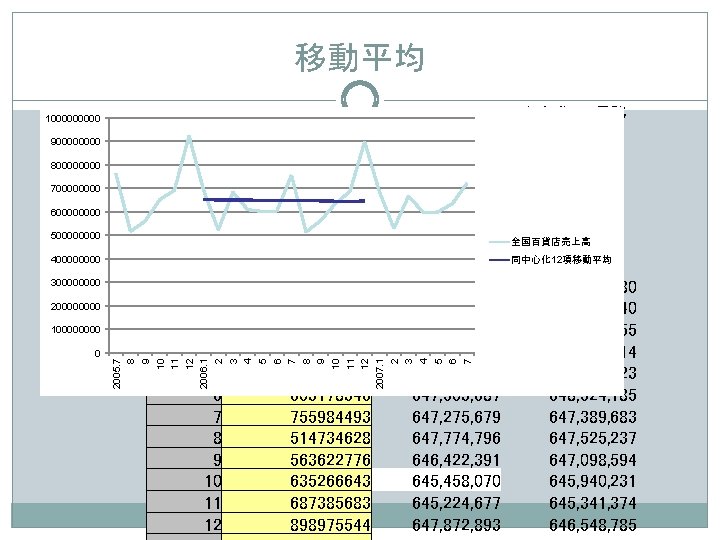The image size is (720, 540).
Task: Click the dark blue moving average line
Action: pyautogui.click(x=284, y=200)
